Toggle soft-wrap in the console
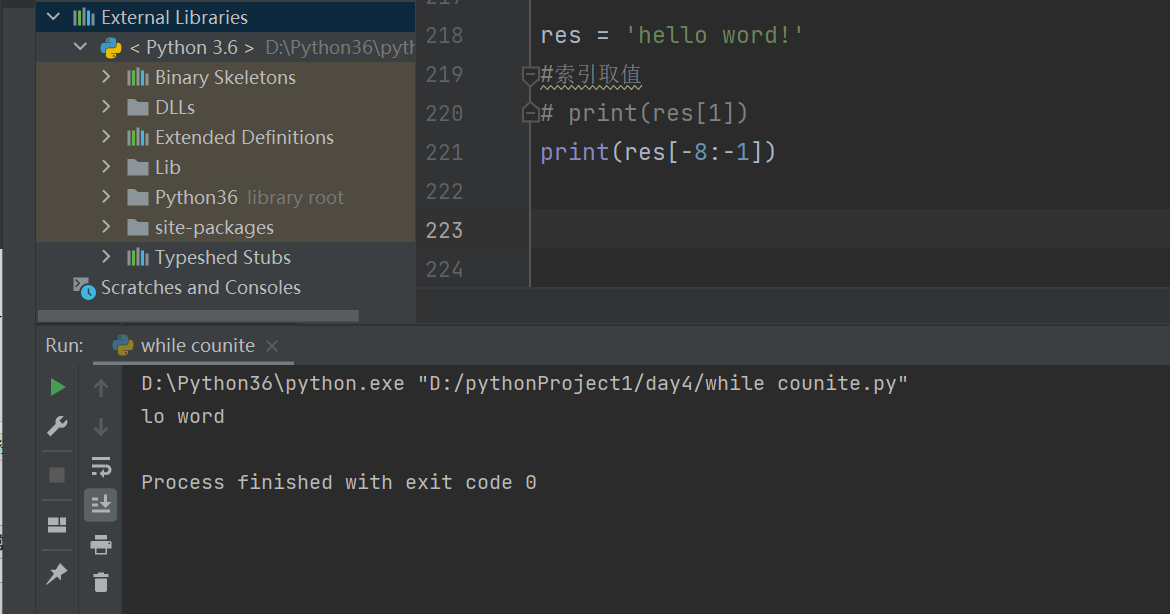 (x=101, y=466)
